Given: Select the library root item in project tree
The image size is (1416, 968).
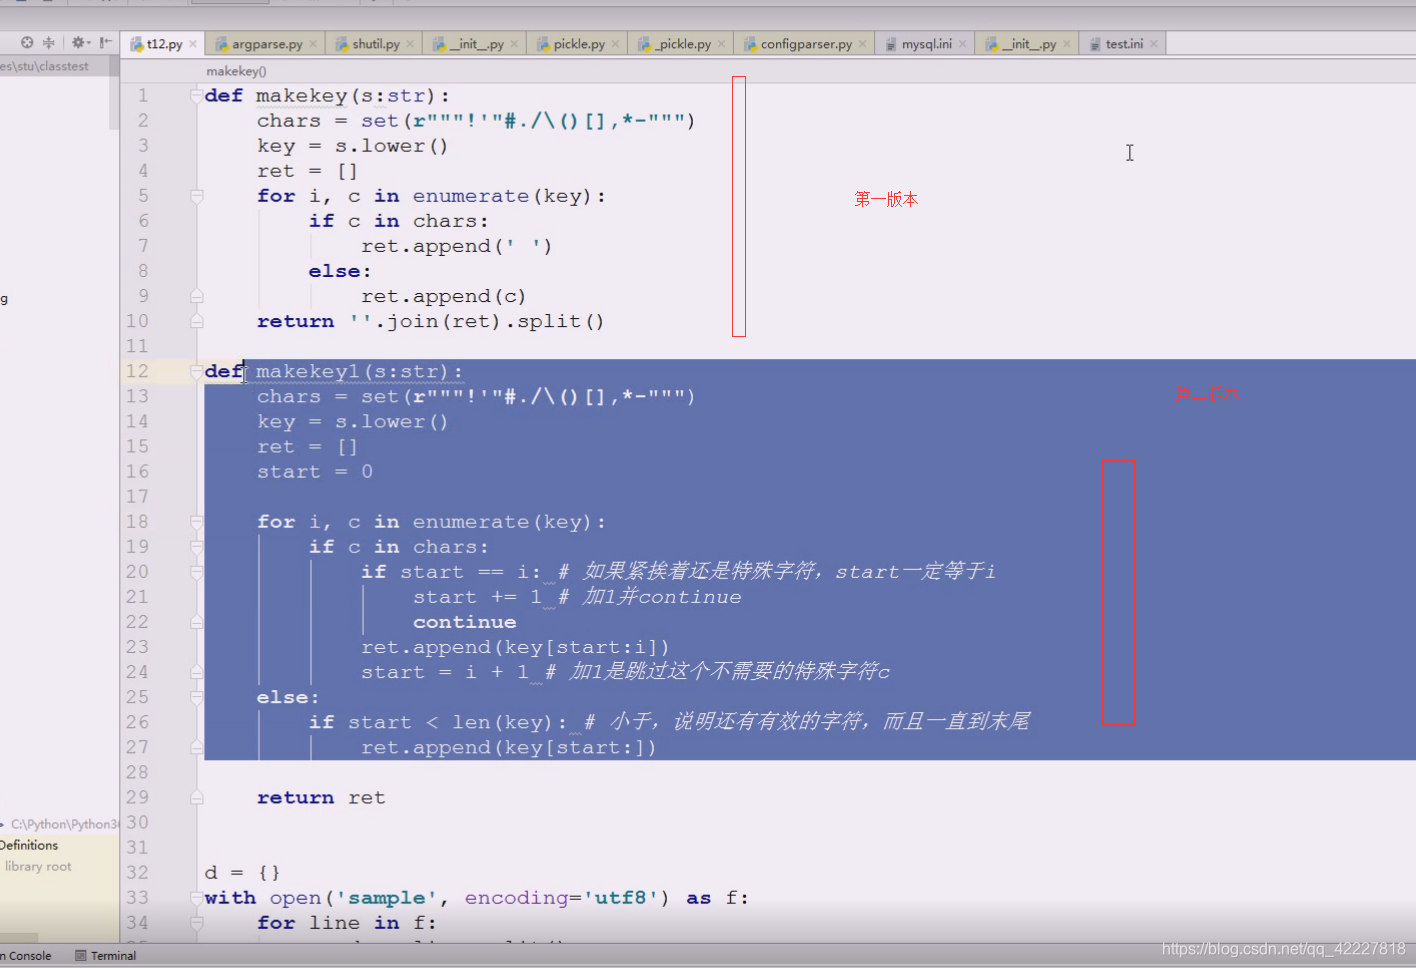Looking at the screenshot, I should tap(38, 867).
